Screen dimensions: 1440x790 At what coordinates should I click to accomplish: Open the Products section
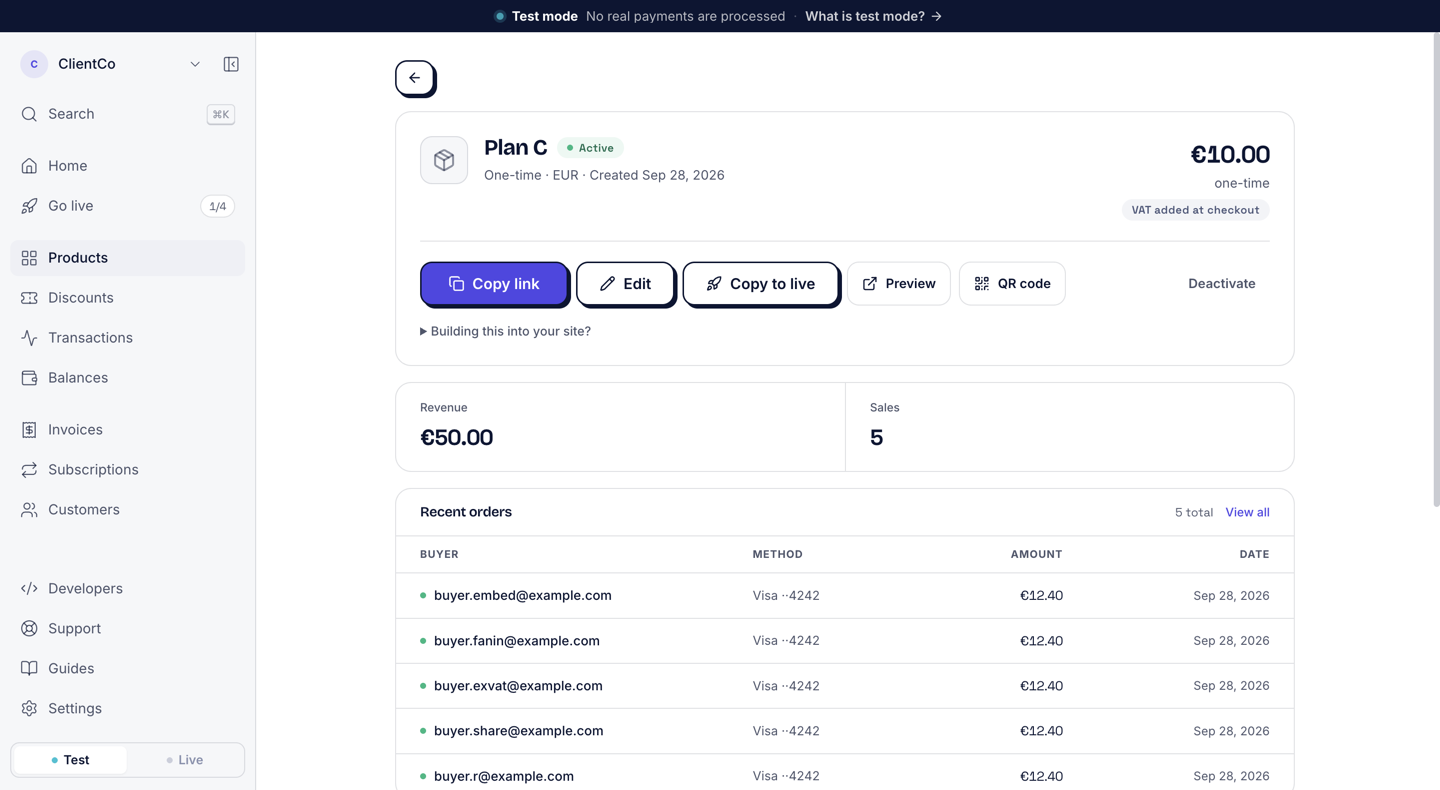click(x=128, y=258)
